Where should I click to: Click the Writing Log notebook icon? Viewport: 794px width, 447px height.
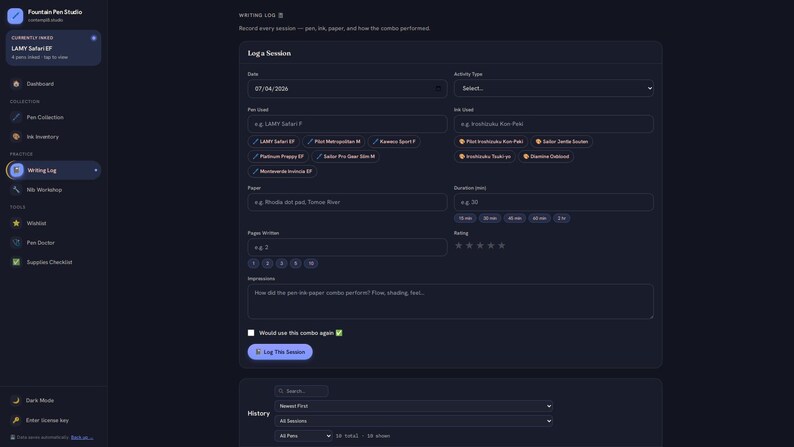click(x=17, y=170)
